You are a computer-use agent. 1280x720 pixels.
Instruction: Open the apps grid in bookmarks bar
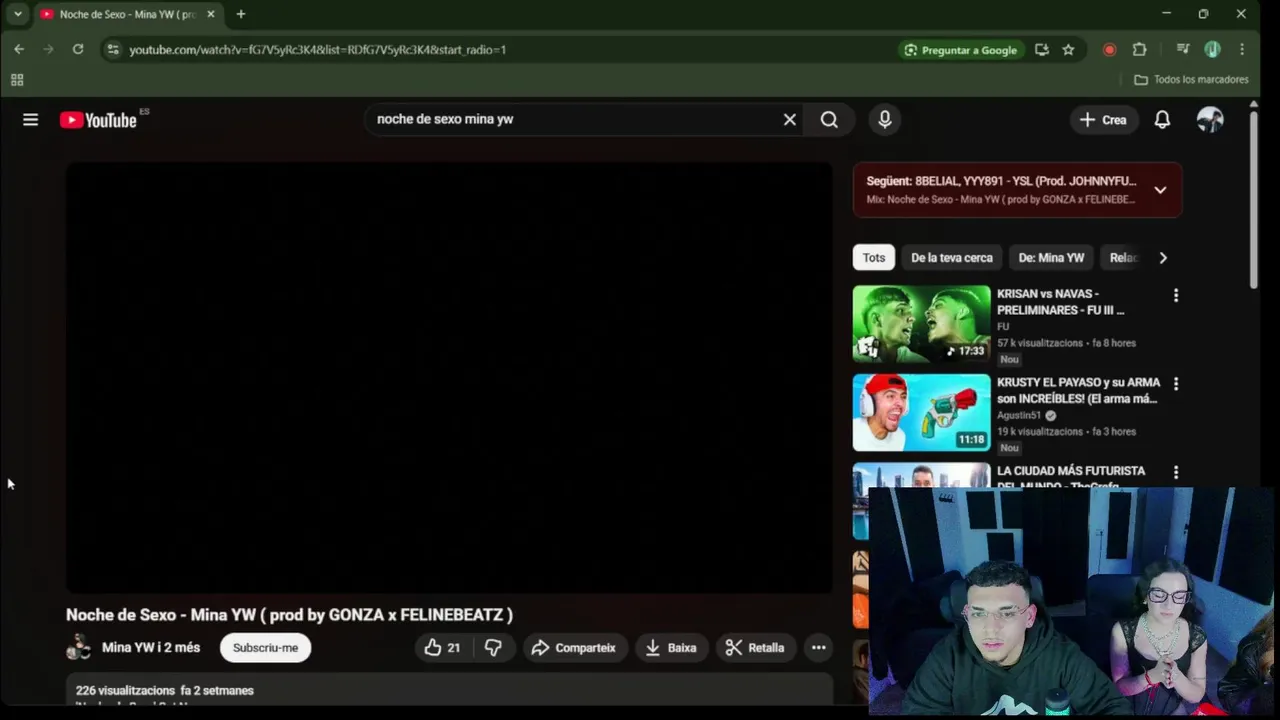click(x=17, y=80)
